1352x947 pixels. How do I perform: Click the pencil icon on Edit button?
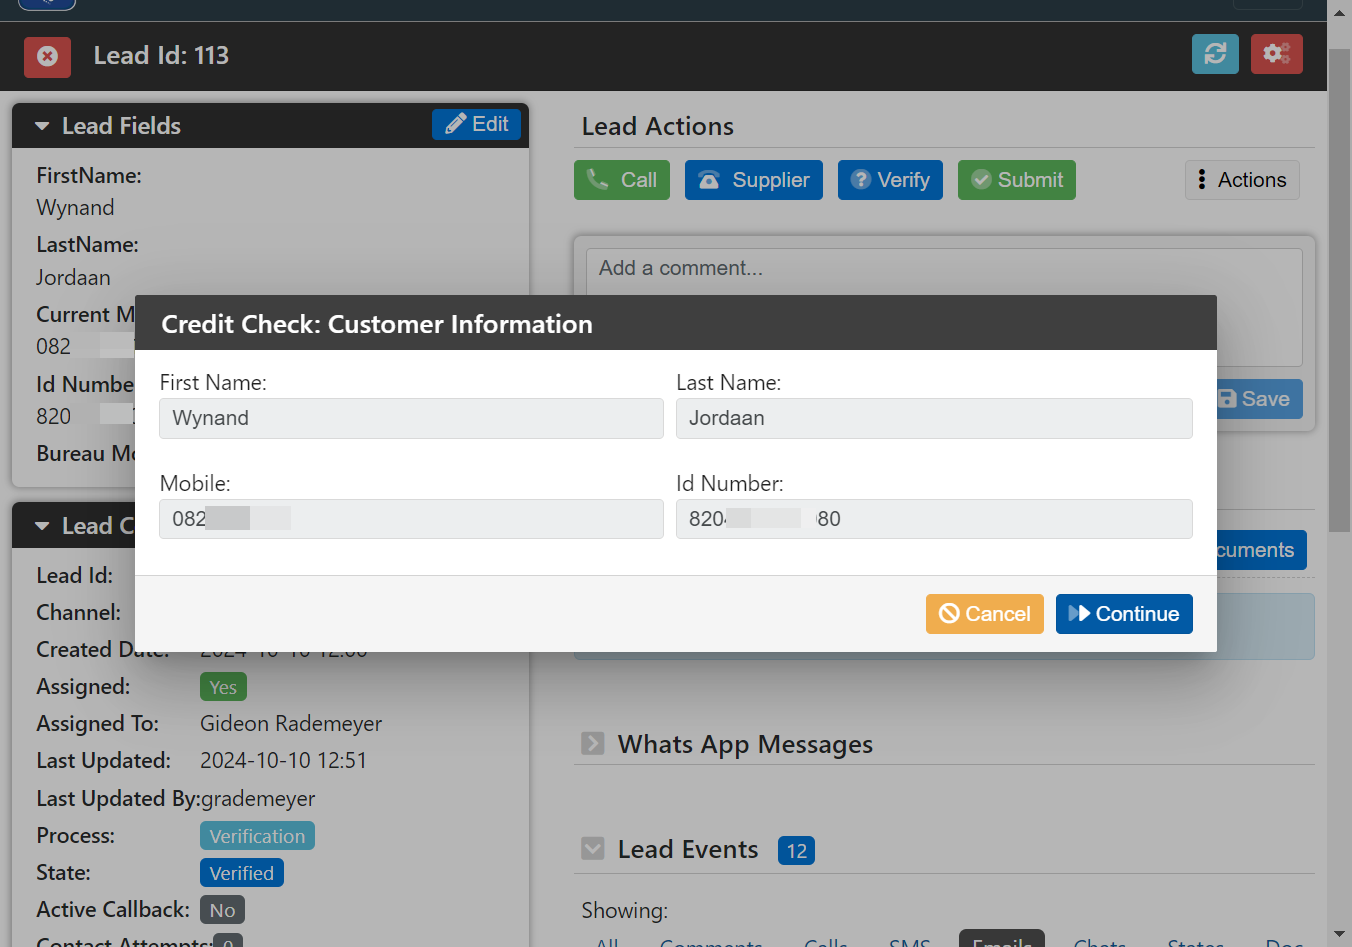pos(456,124)
